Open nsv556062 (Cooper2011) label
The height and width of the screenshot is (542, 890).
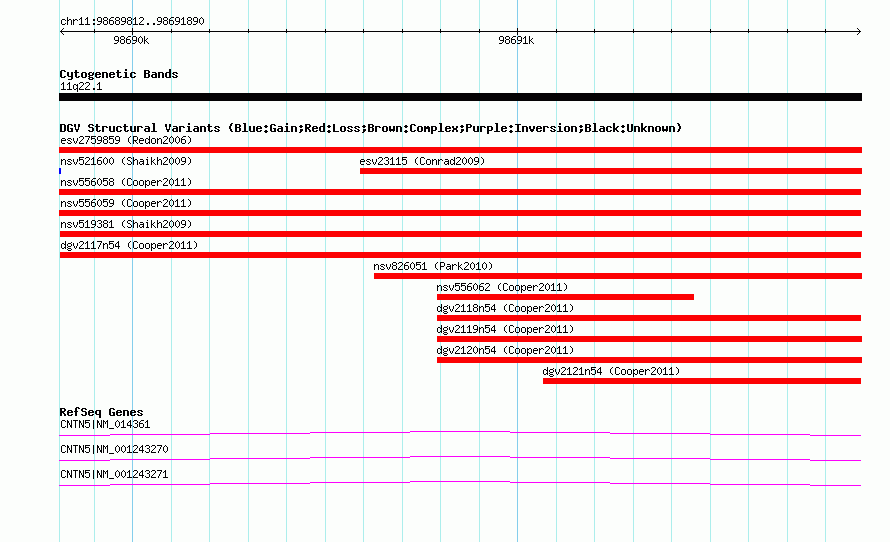pyautogui.click(x=502, y=287)
